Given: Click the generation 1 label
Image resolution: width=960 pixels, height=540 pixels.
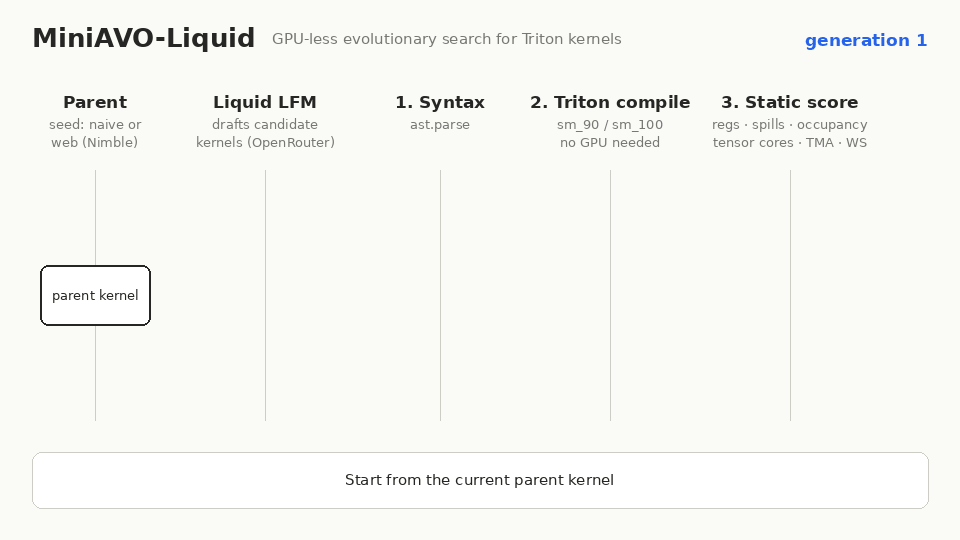Looking at the screenshot, I should point(866,40).
